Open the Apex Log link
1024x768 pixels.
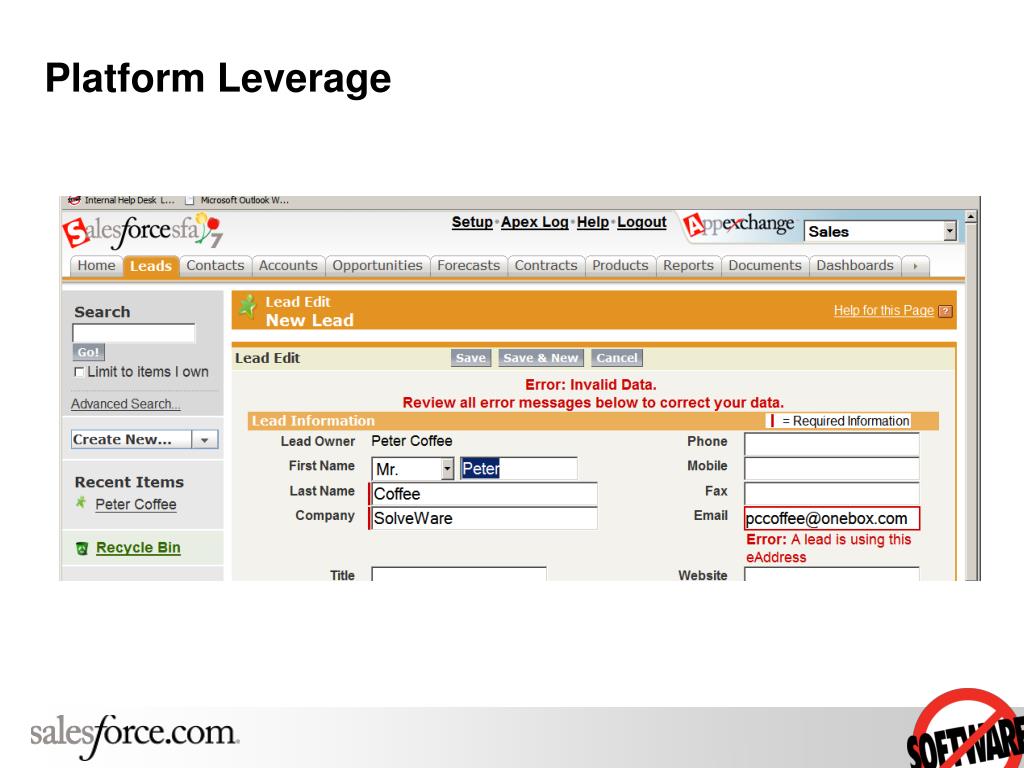[534, 222]
